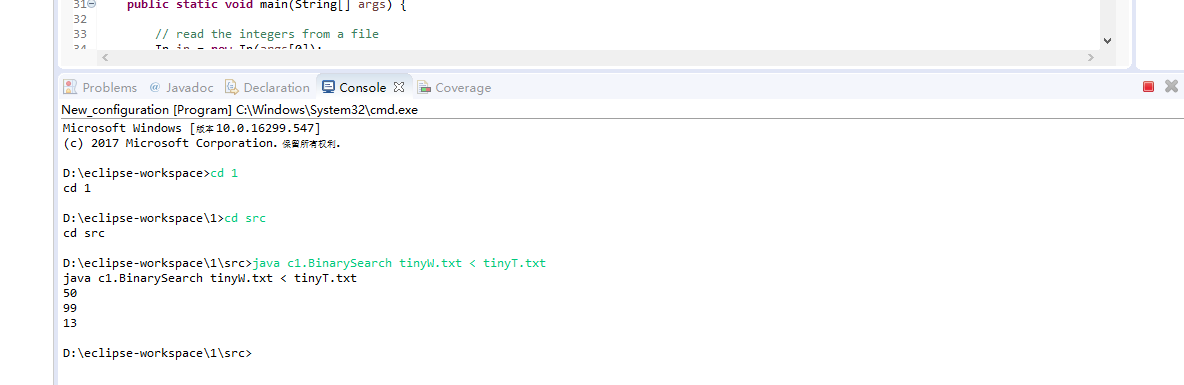This screenshot has width=1184, height=385.
Task: Click the New_configuration cmd.exe console title
Action: (239, 109)
